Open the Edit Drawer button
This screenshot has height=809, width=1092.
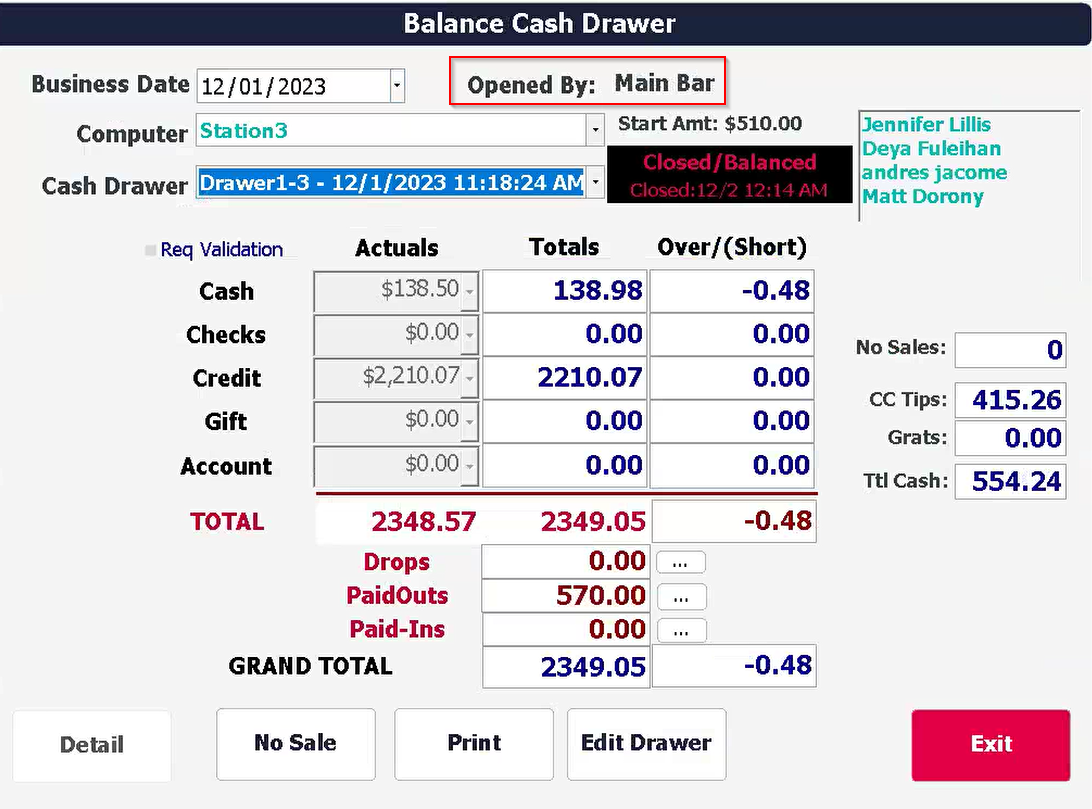(646, 744)
